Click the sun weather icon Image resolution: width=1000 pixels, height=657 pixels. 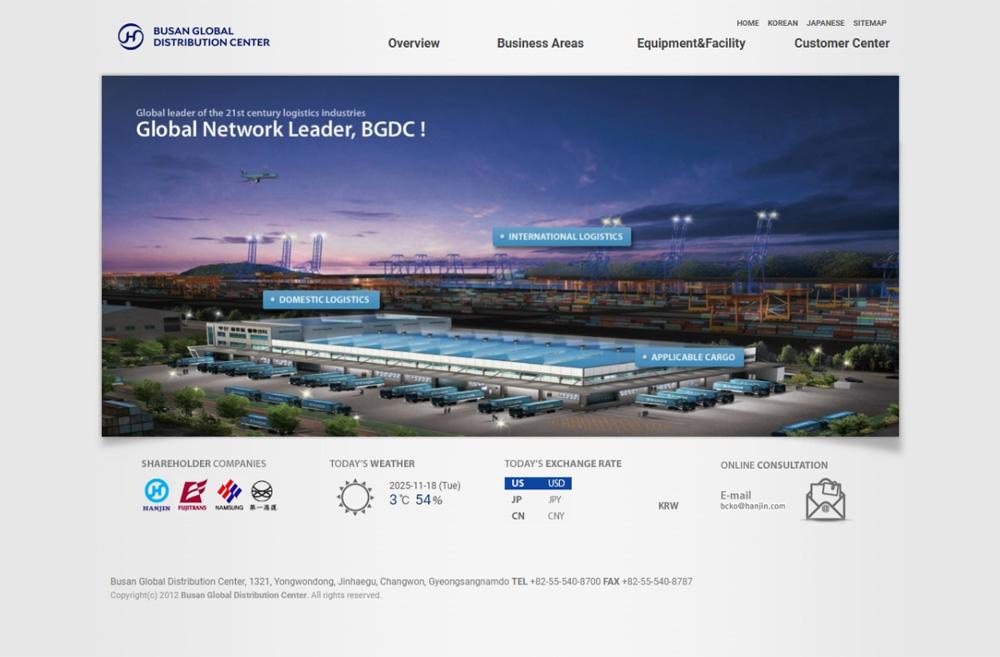tap(355, 497)
